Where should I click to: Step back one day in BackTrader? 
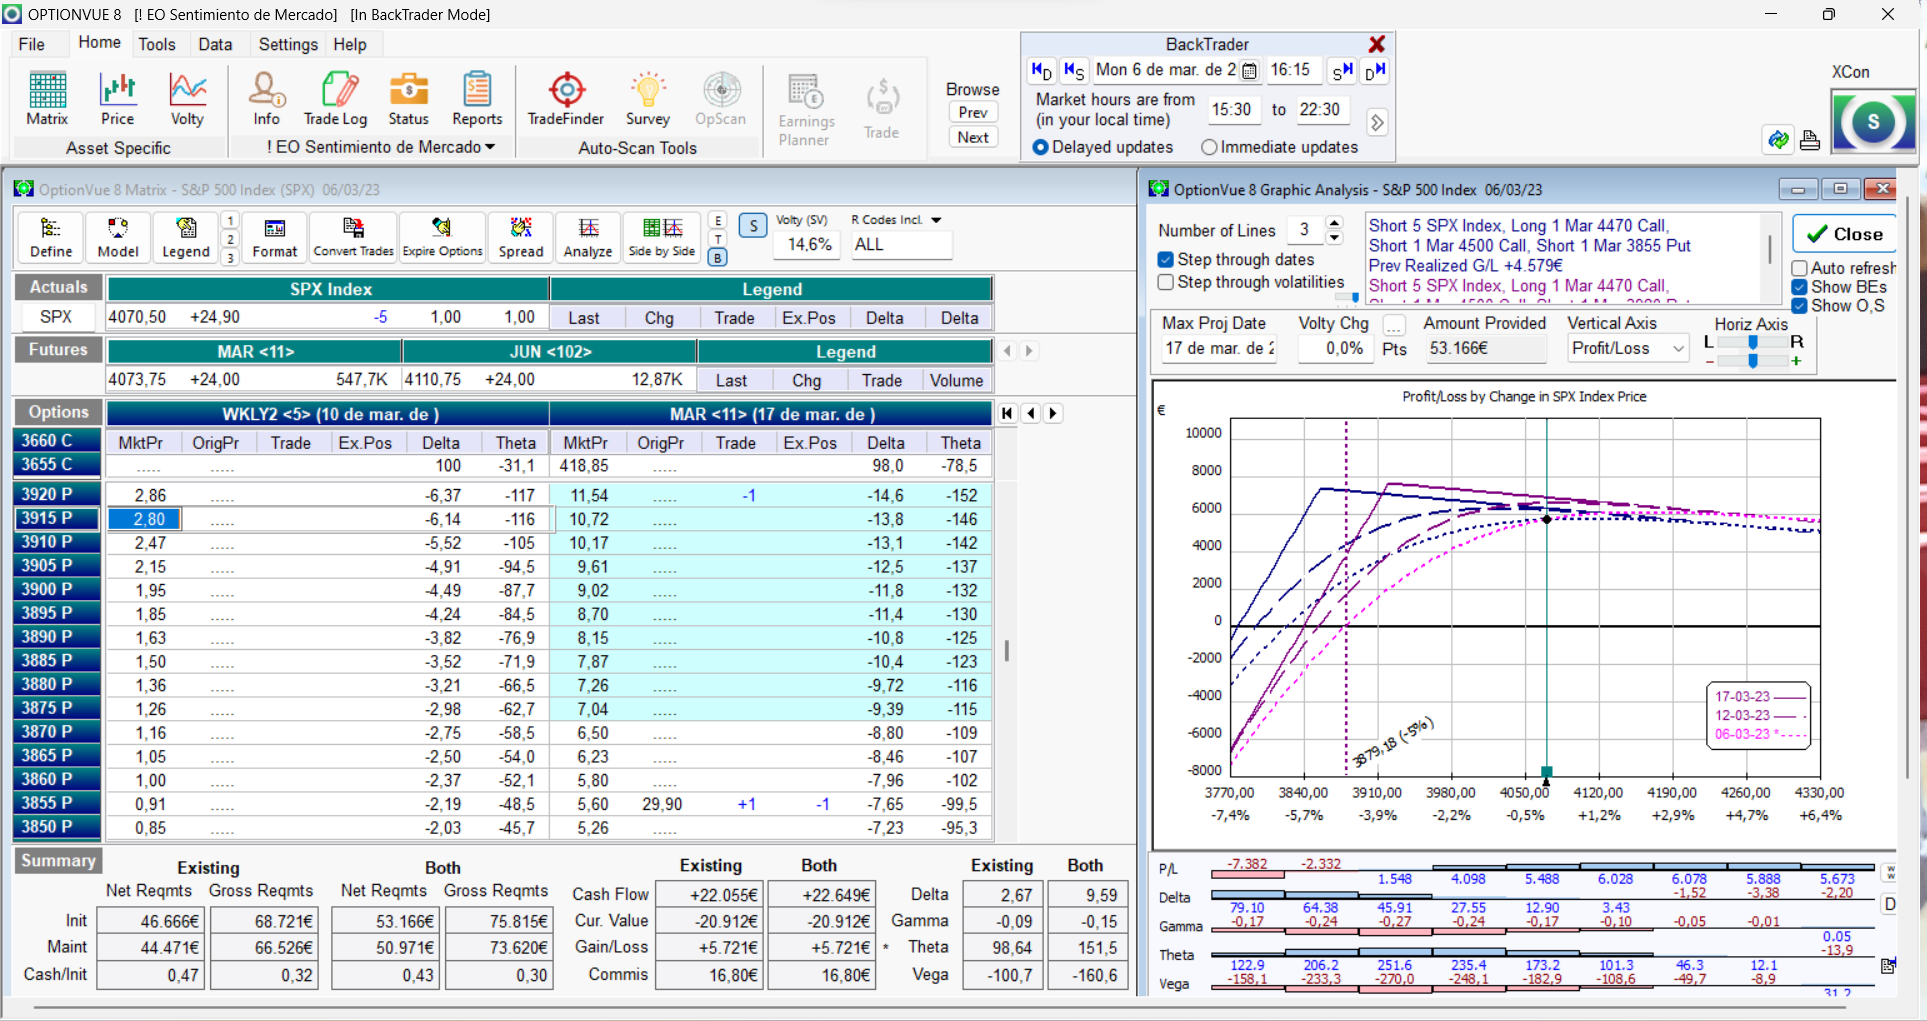pyautogui.click(x=1041, y=71)
